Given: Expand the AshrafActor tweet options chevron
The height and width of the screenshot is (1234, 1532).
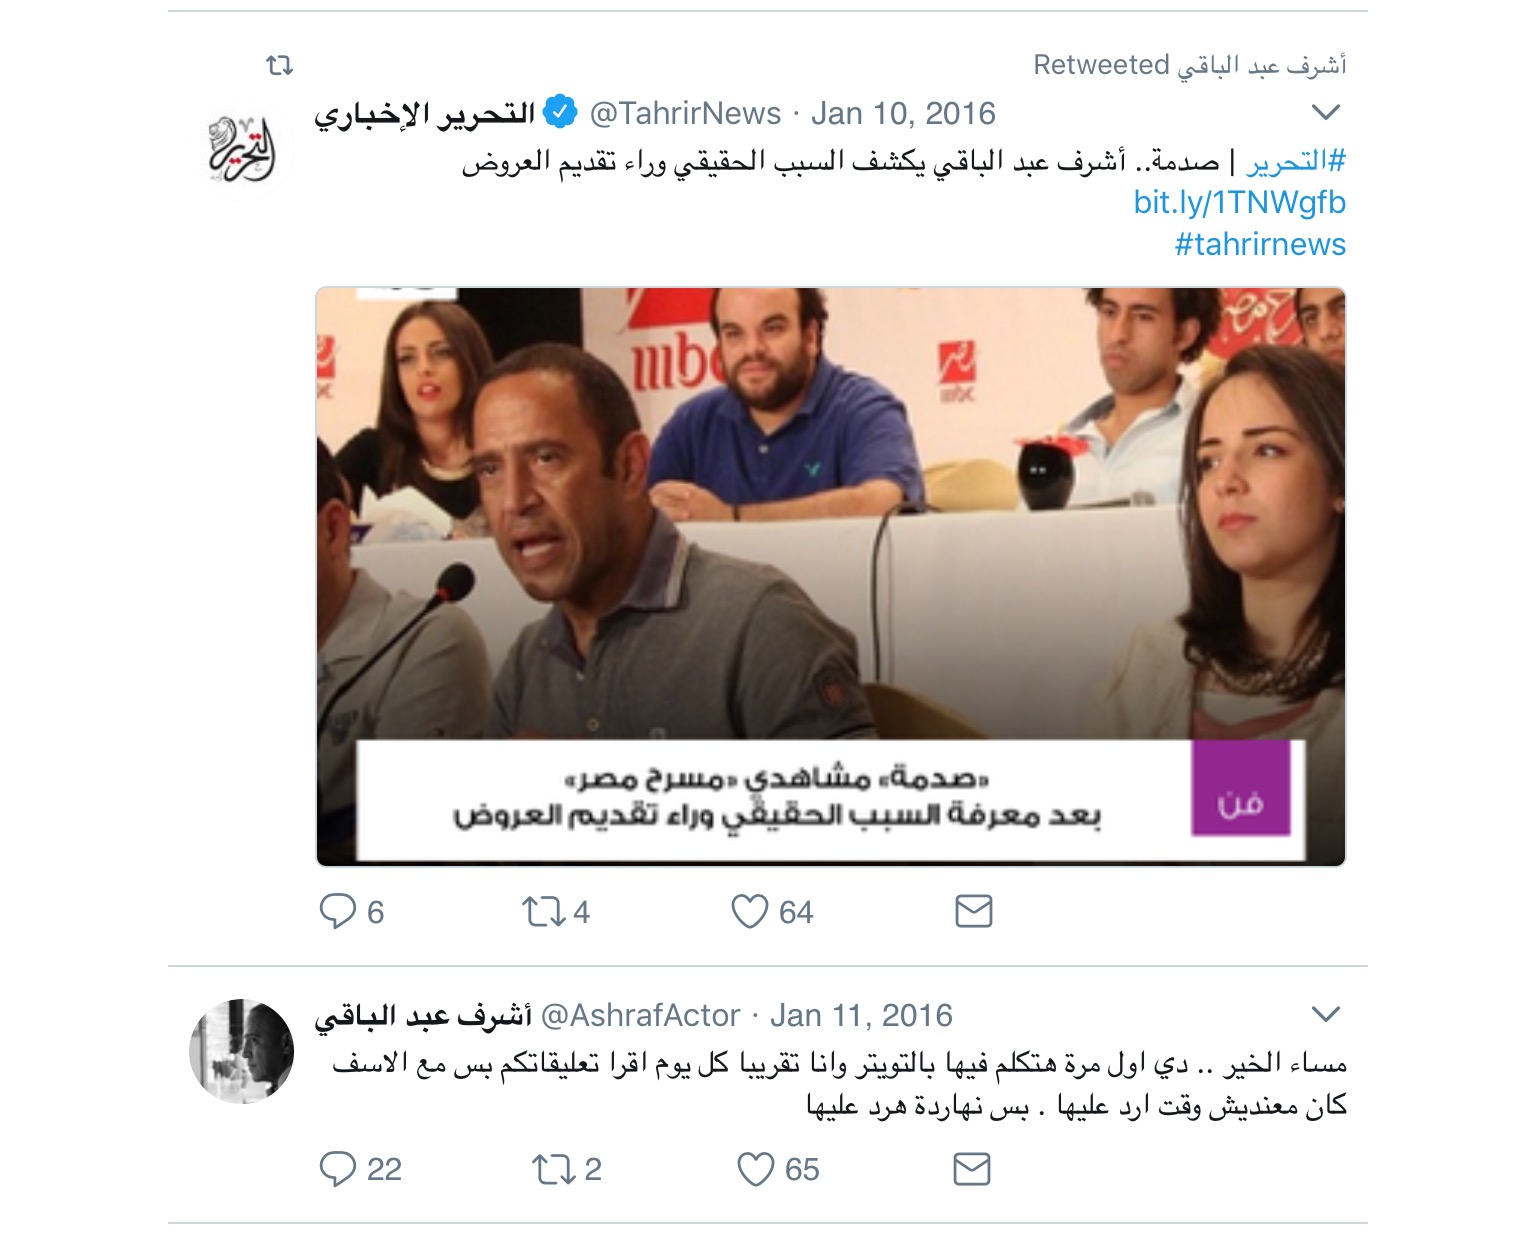Looking at the screenshot, I should (1325, 1014).
